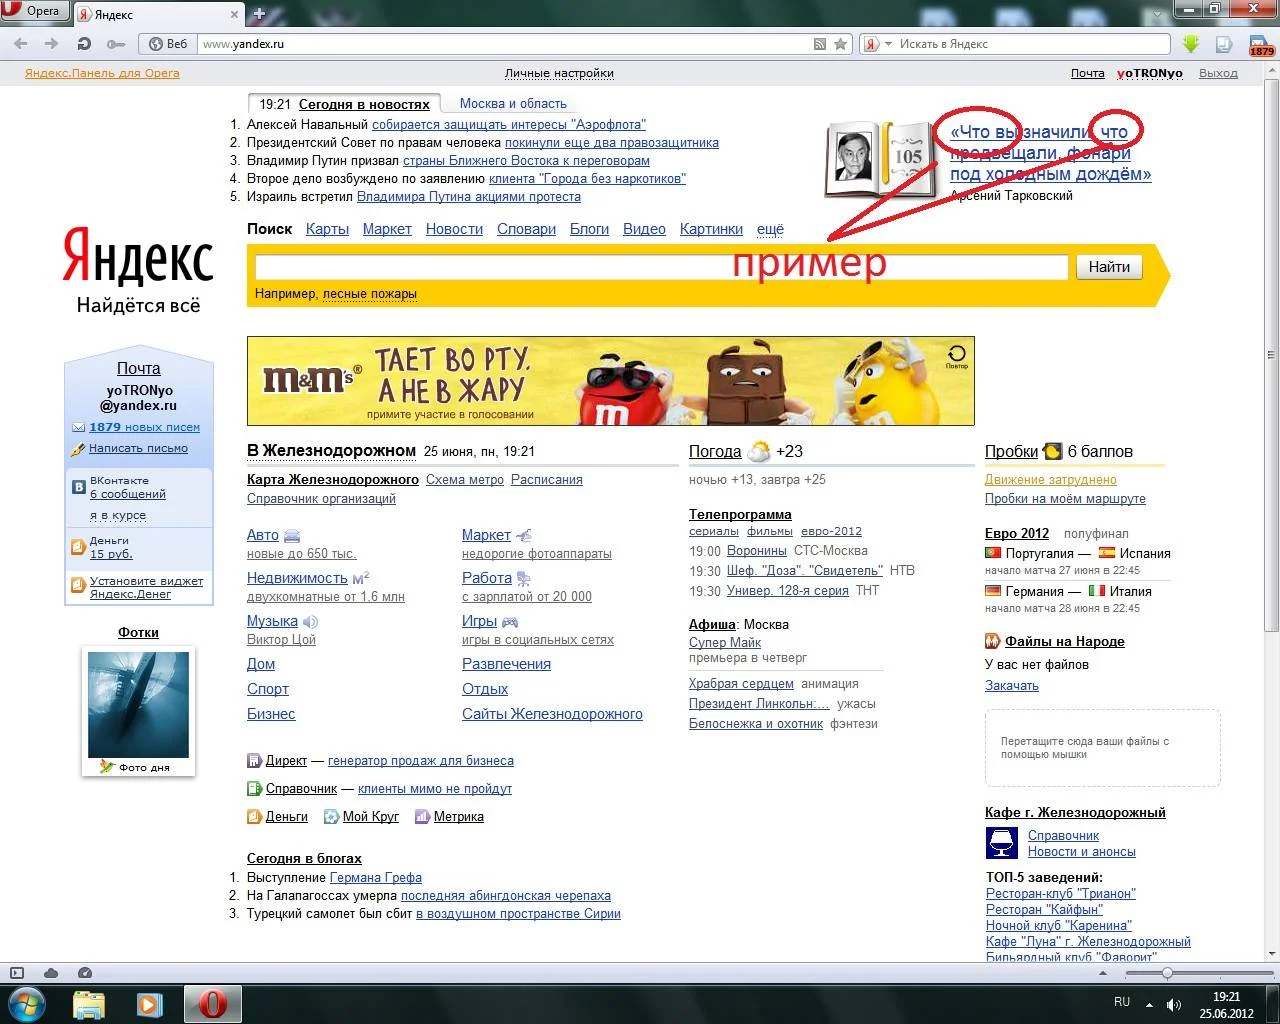Click the volume icon in system tray
1280x1024 pixels.
point(1174,1004)
